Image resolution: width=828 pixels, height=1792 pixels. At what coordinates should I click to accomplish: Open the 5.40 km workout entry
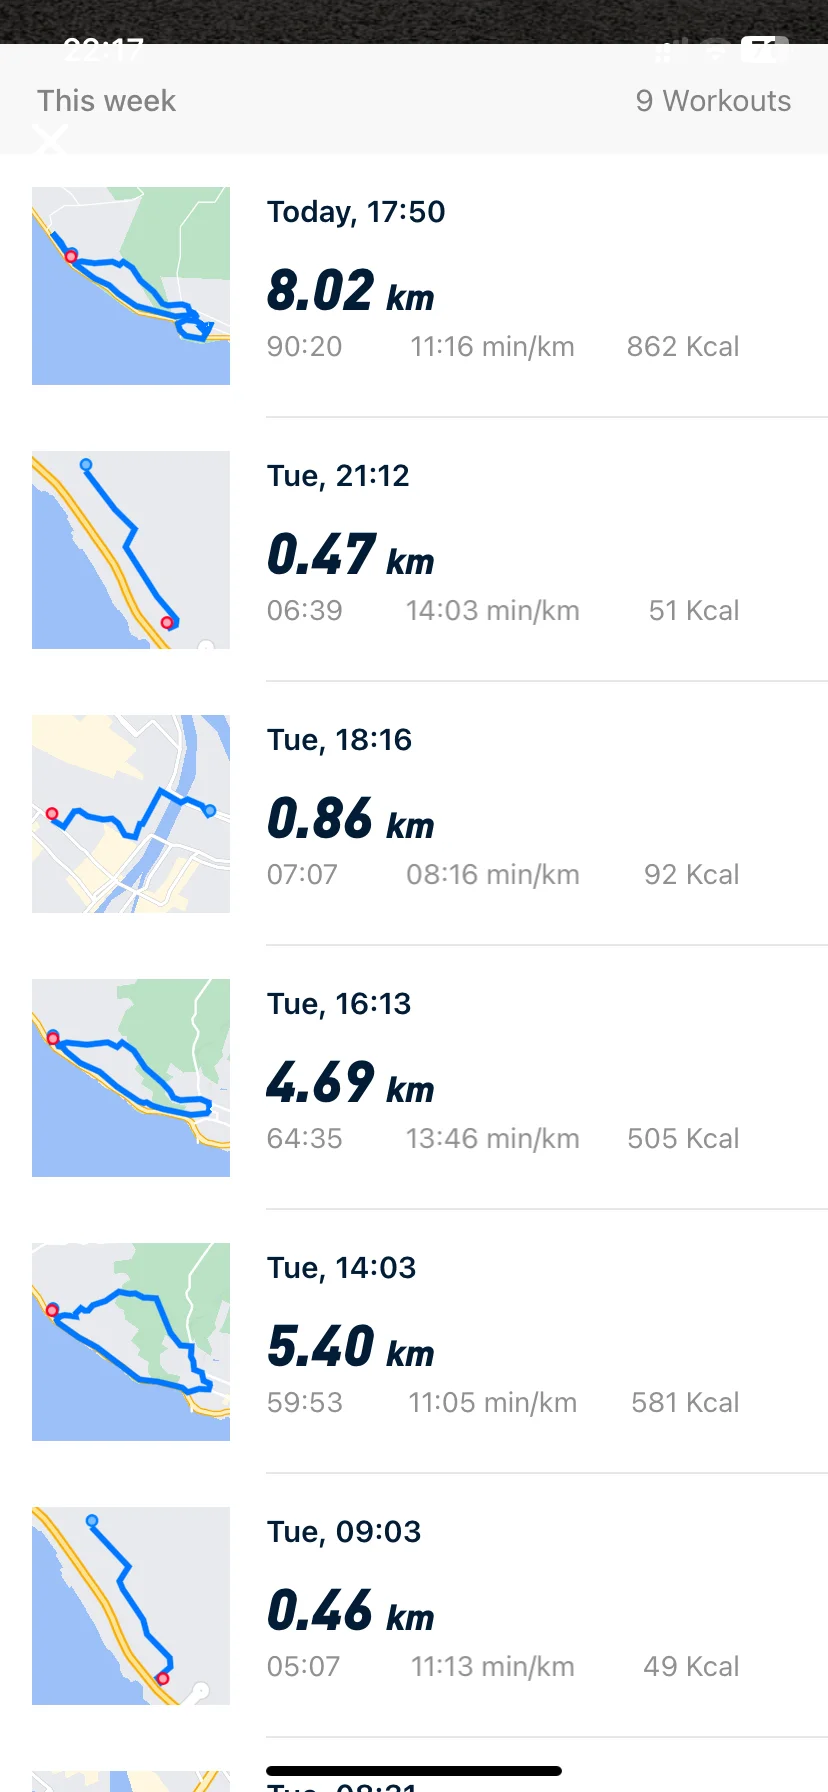point(350,1347)
